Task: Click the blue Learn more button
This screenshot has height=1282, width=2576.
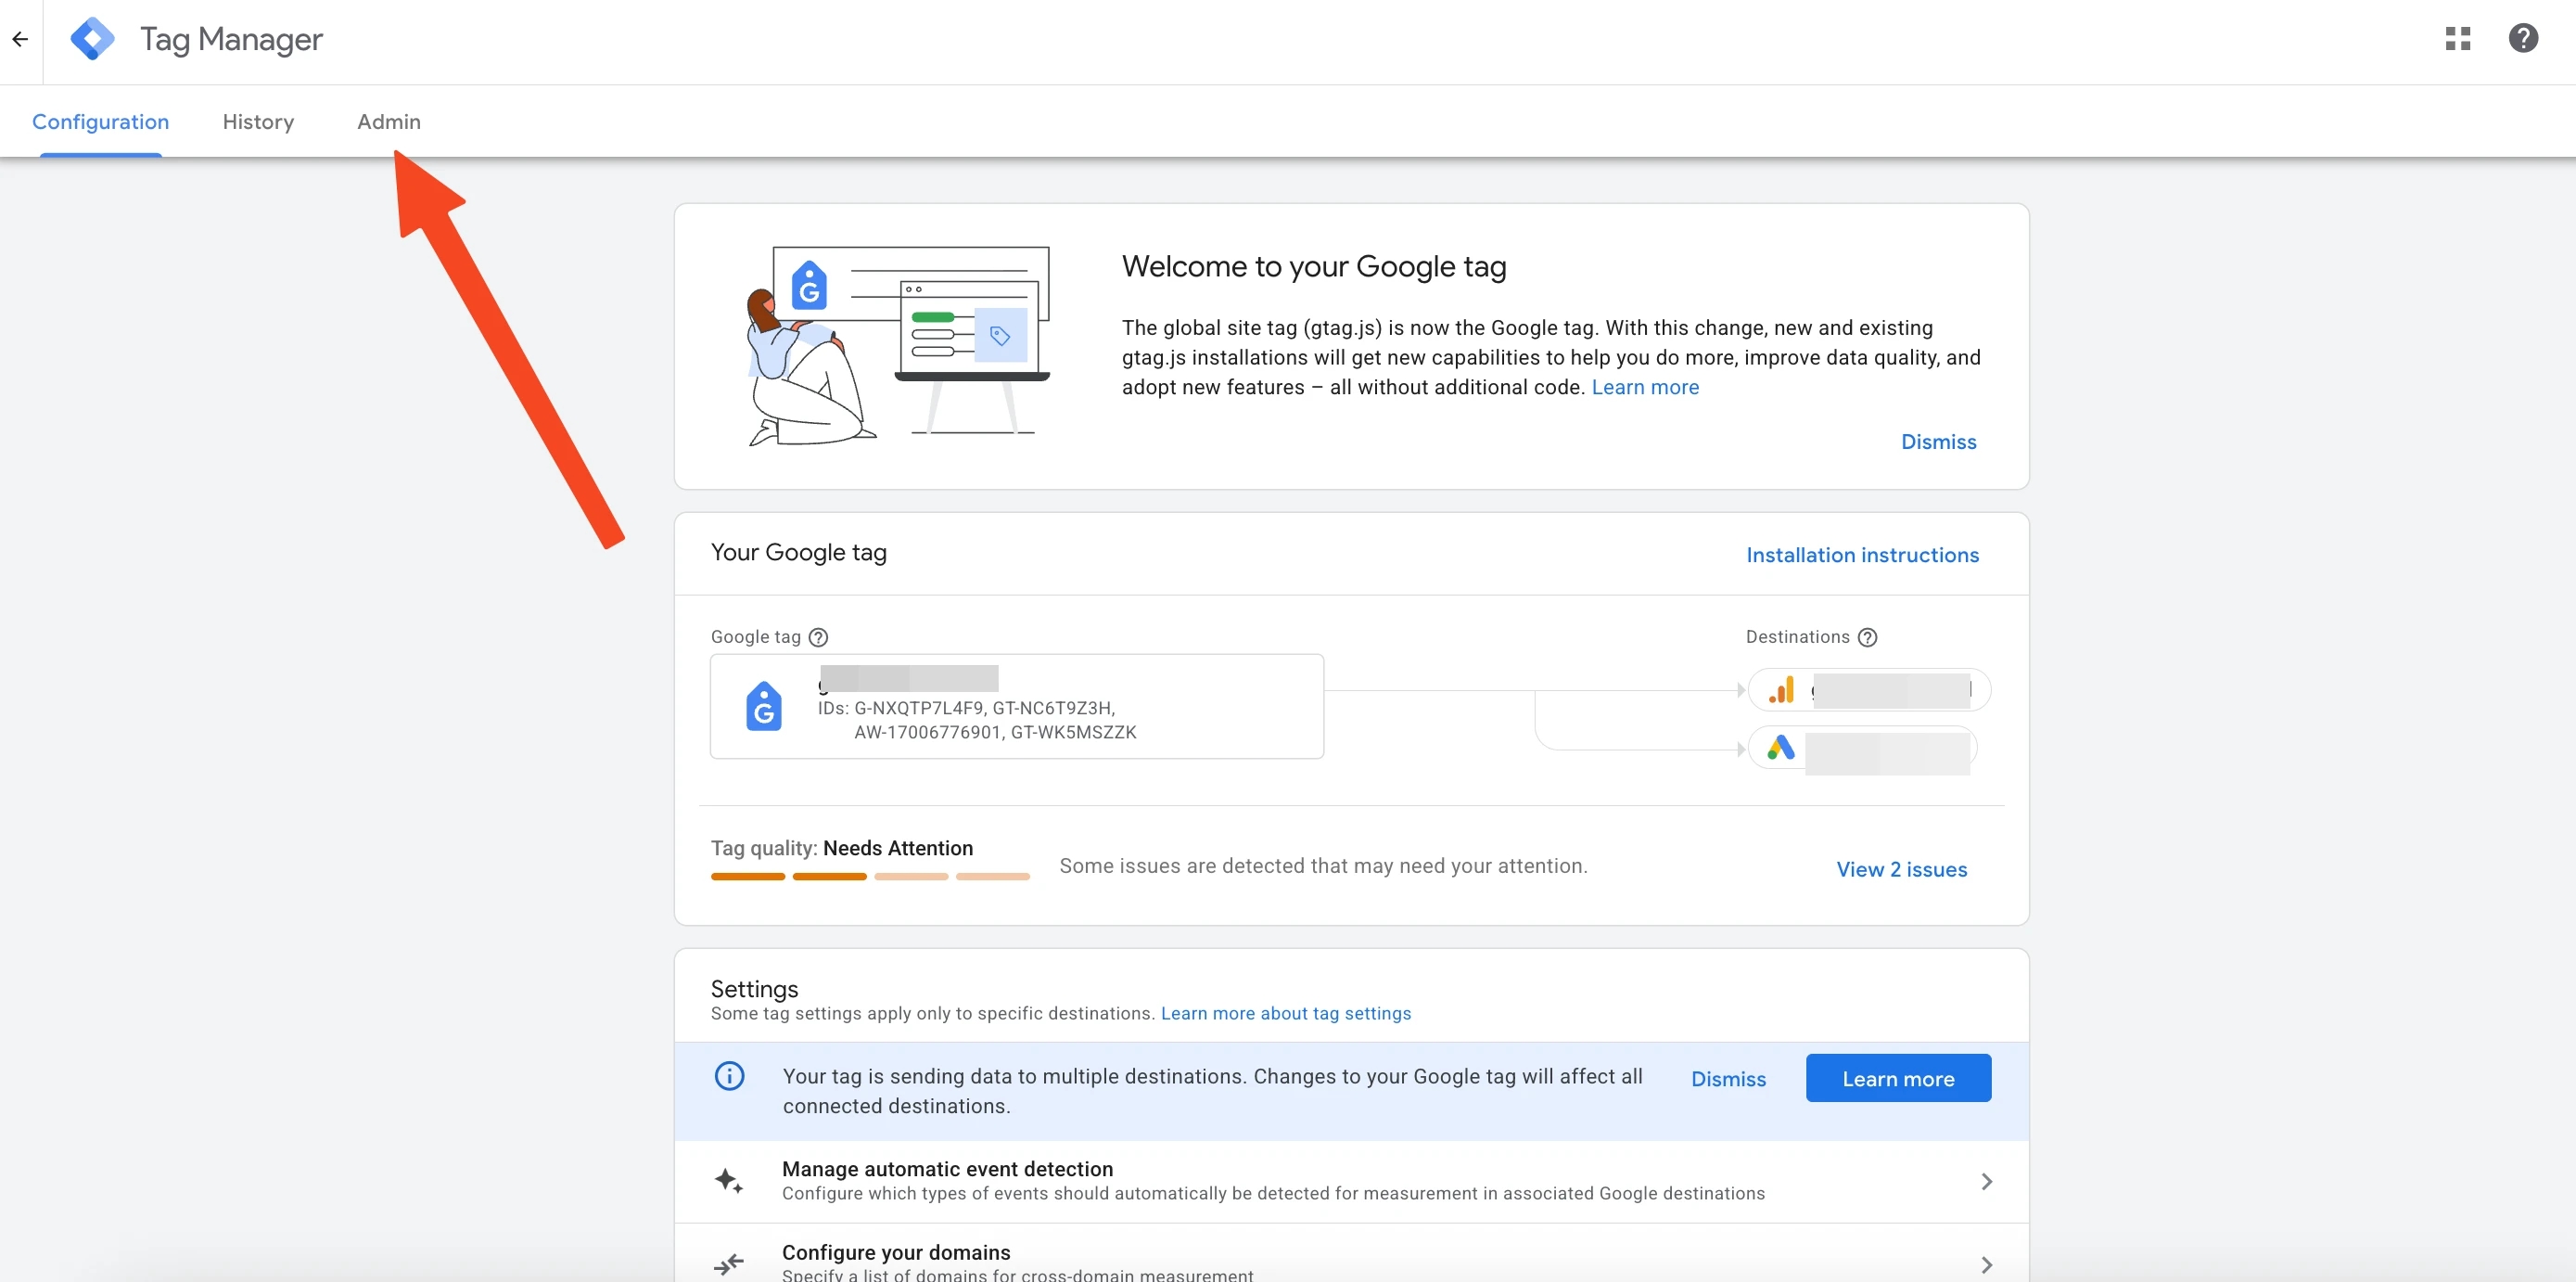Action: click(x=1898, y=1078)
